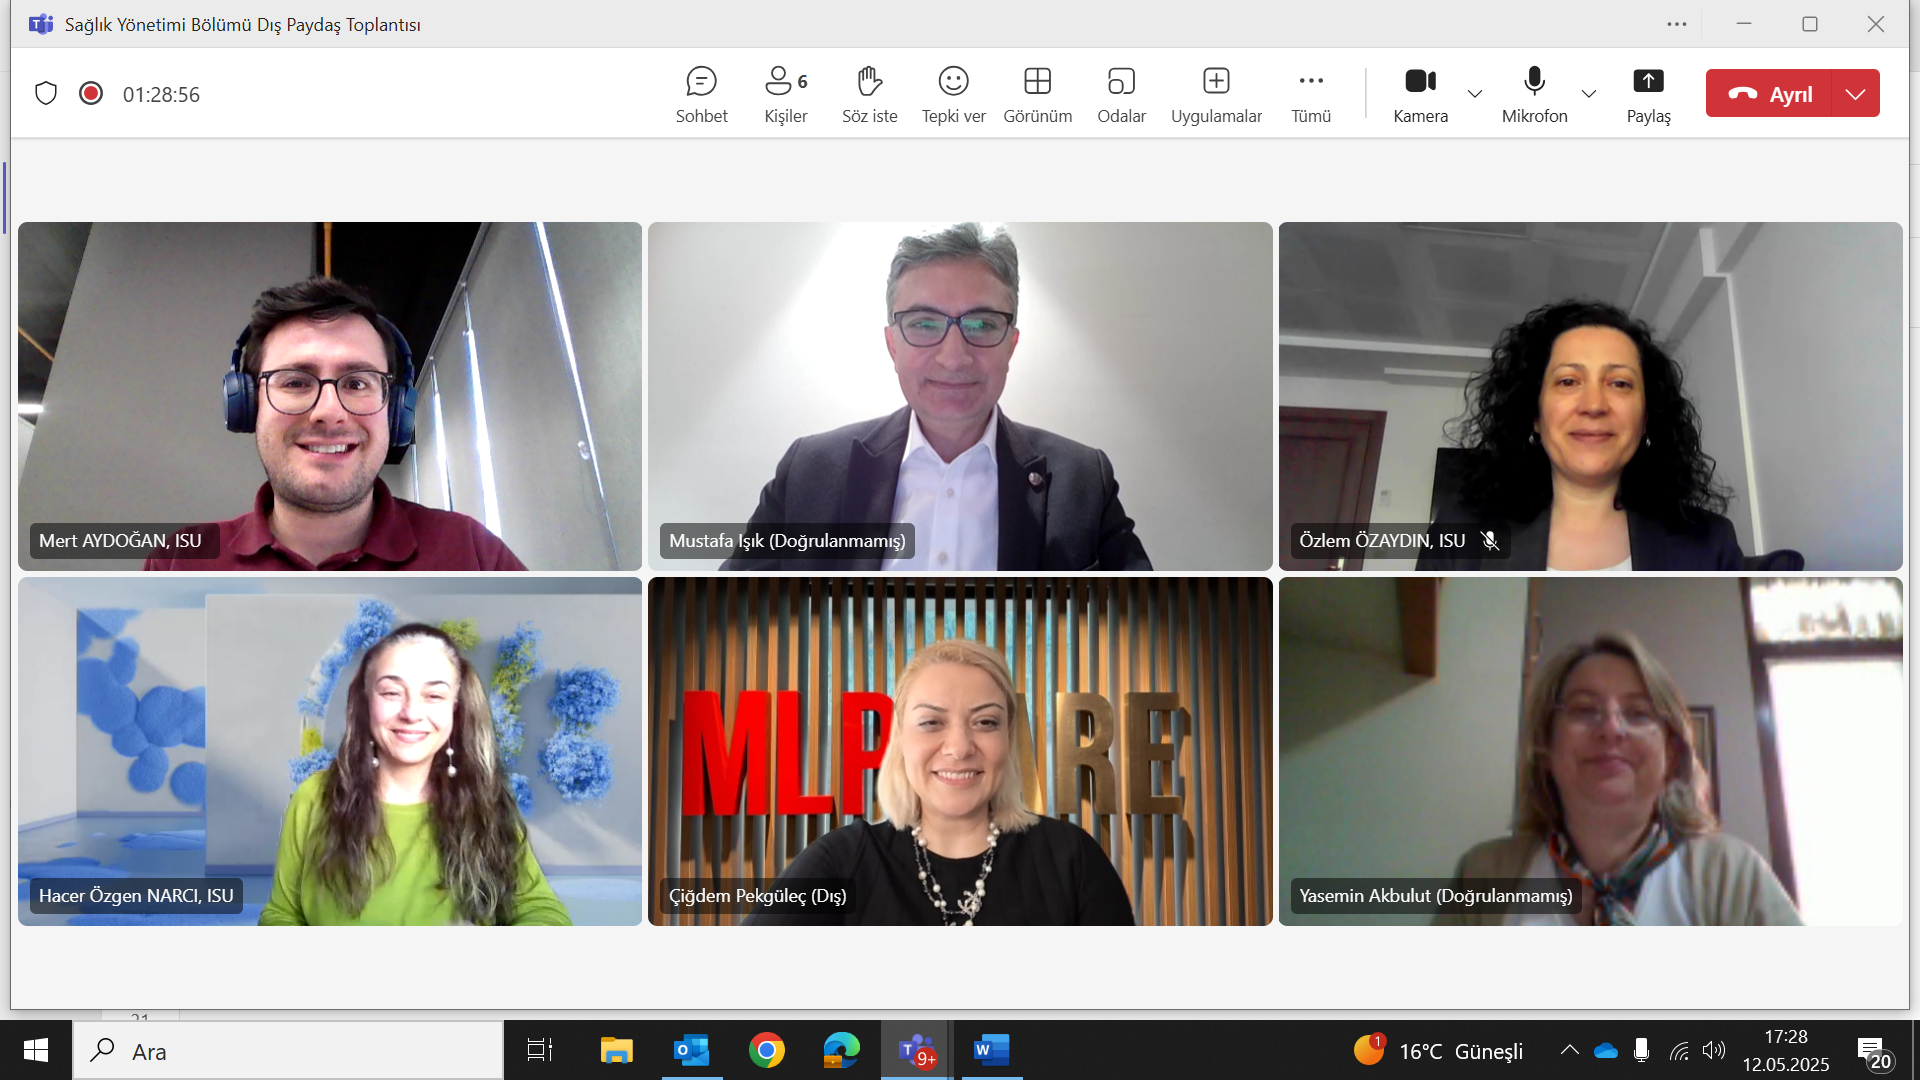The image size is (1920, 1080).
Task: Open the Tümü more actions menu
Action: pos(1310,94)
